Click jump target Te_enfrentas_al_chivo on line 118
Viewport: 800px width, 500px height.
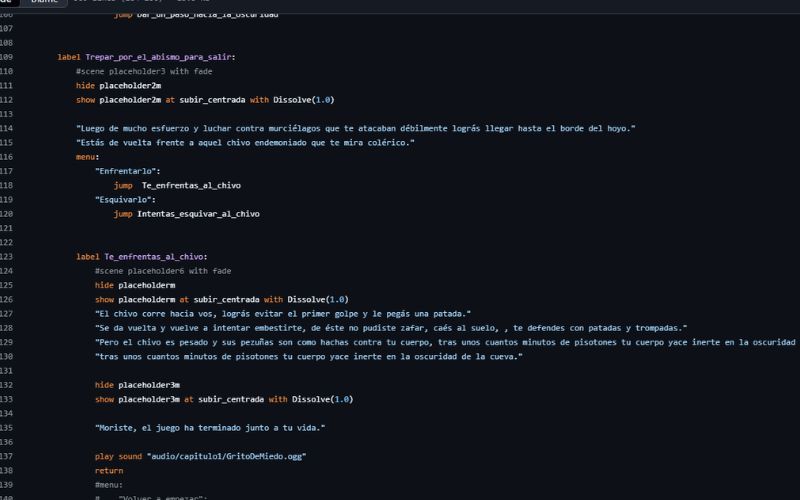[x=191, y=185]
